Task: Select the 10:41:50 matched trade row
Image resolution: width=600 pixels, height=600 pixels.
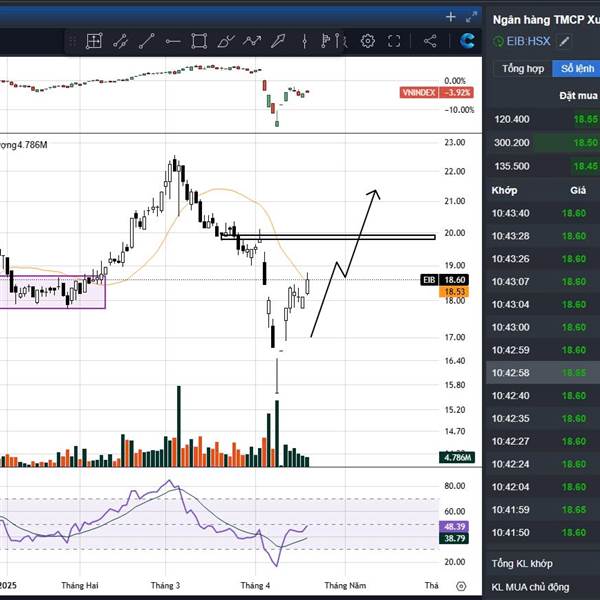Action: pos(543,532)
